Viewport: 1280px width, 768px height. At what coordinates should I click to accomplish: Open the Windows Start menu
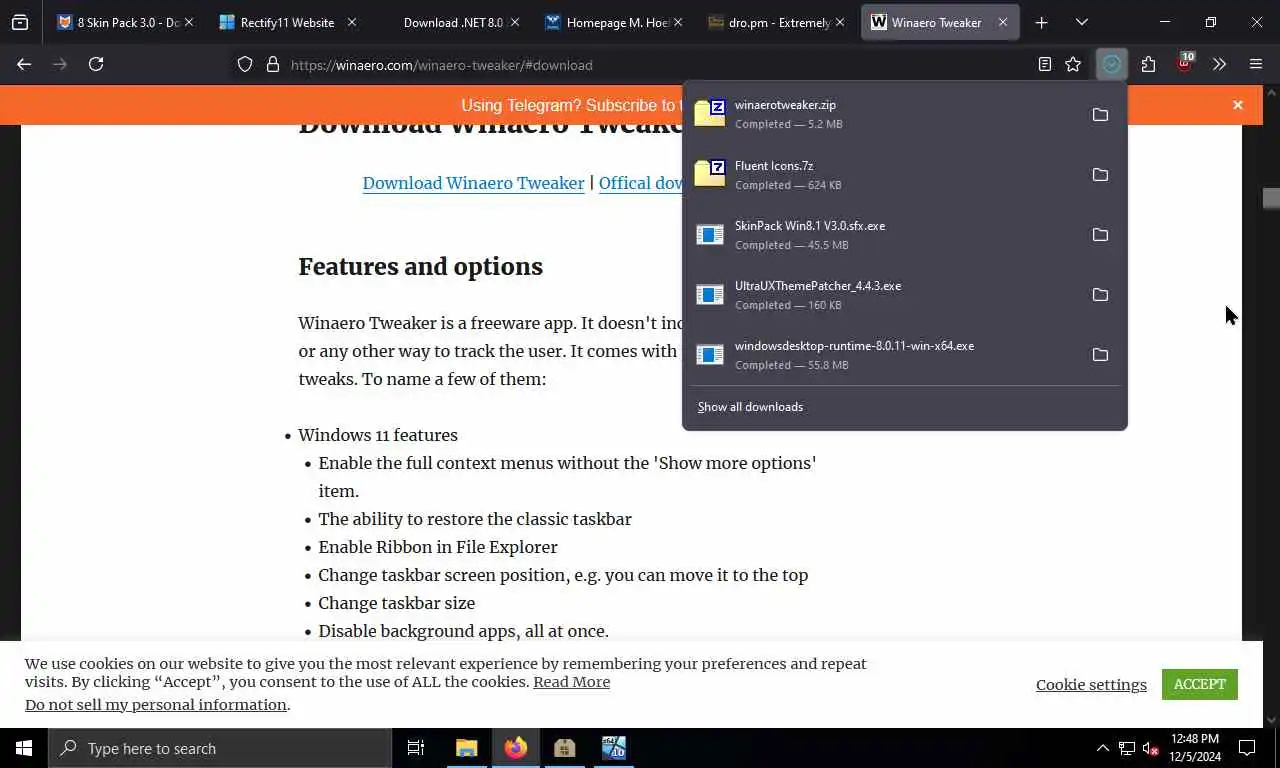pos(24,748)
